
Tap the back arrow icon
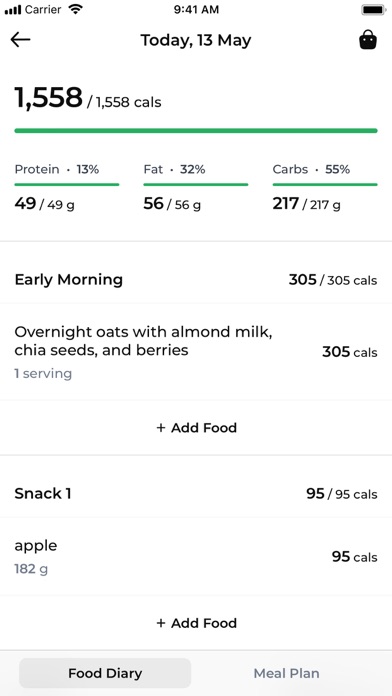[x=20, y=40]
